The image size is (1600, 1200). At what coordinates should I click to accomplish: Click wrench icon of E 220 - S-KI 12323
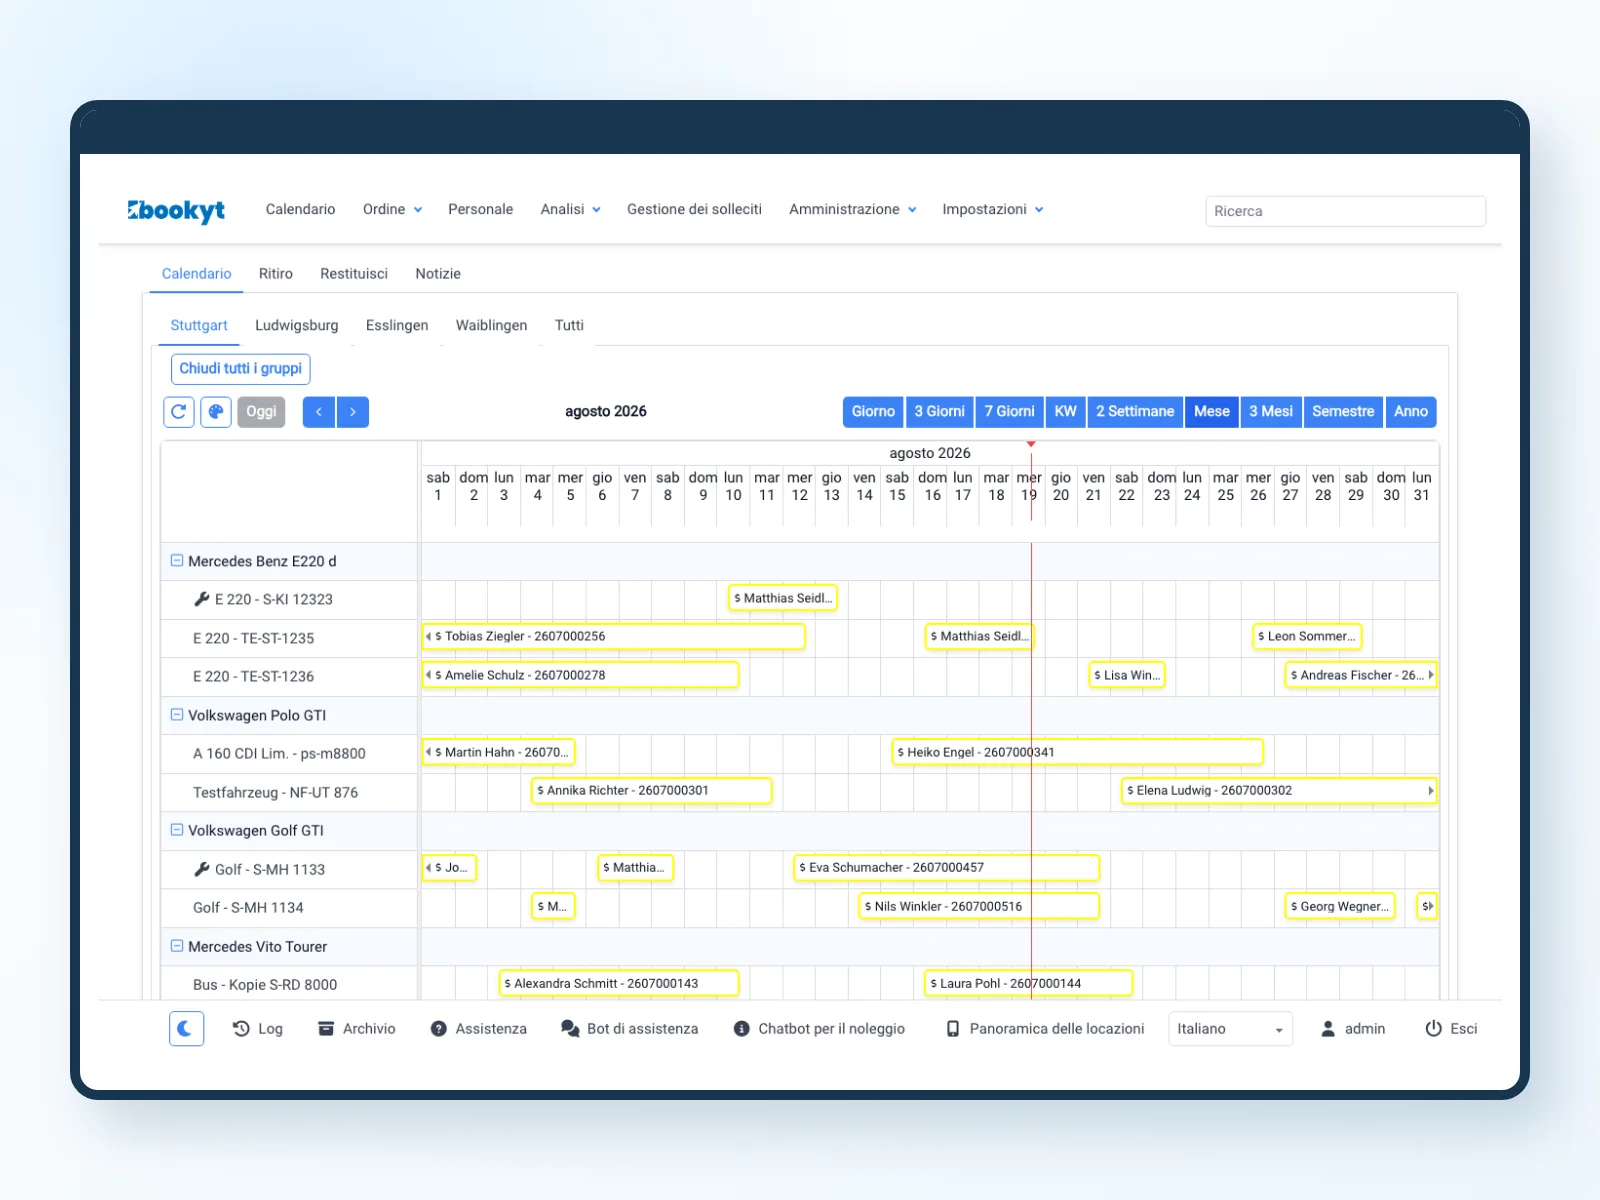pos(201,599)
